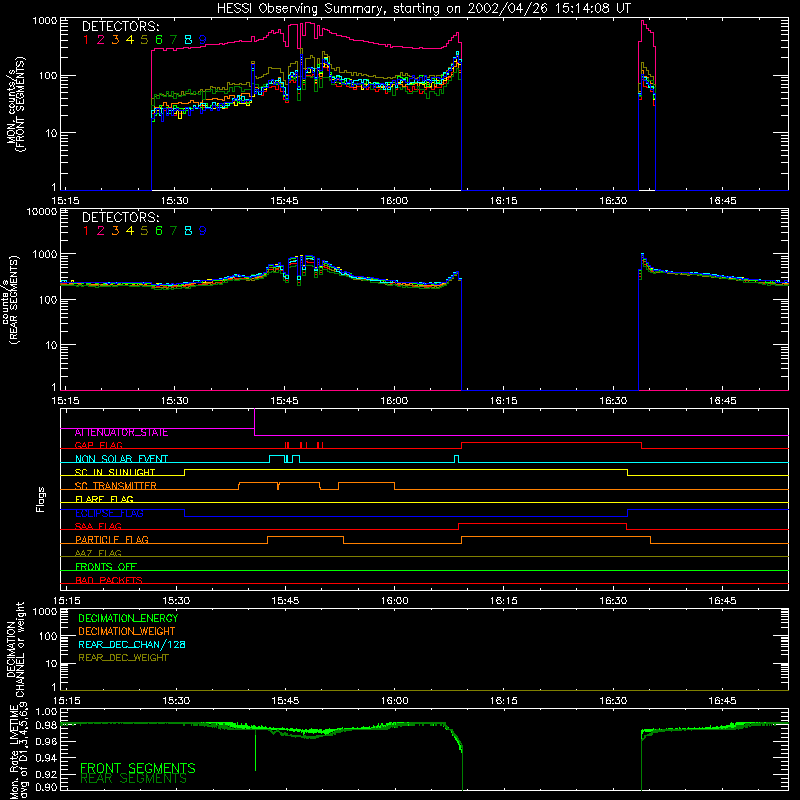The width and height of the screenshot is (800, 800).
Task: Click the 1.00 tick label on livetime axis
Action: pyautogui.click(x=46, y=712)
